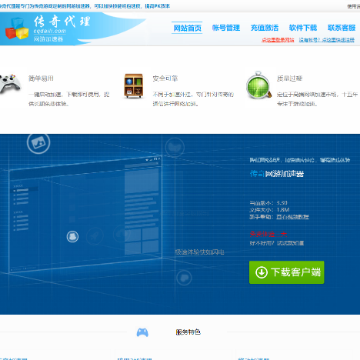This screenshot has height=360, width=360.
Task: Click the file size line showing 1.8M
Action: pyautogui.click(x=270, y=210)
